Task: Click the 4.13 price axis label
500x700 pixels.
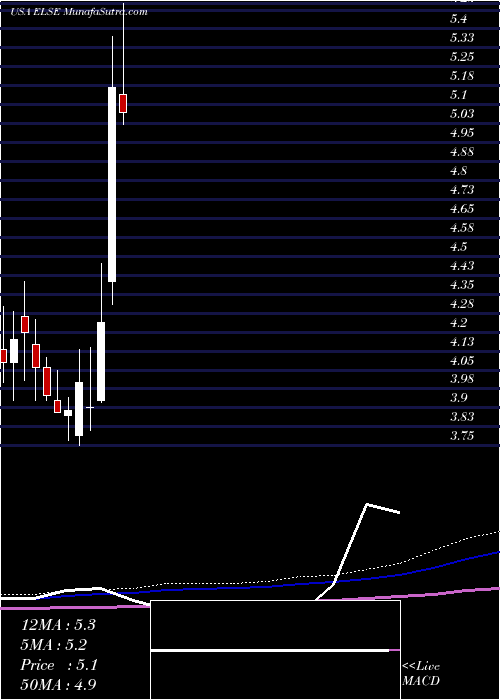Action: click(462, 342)
